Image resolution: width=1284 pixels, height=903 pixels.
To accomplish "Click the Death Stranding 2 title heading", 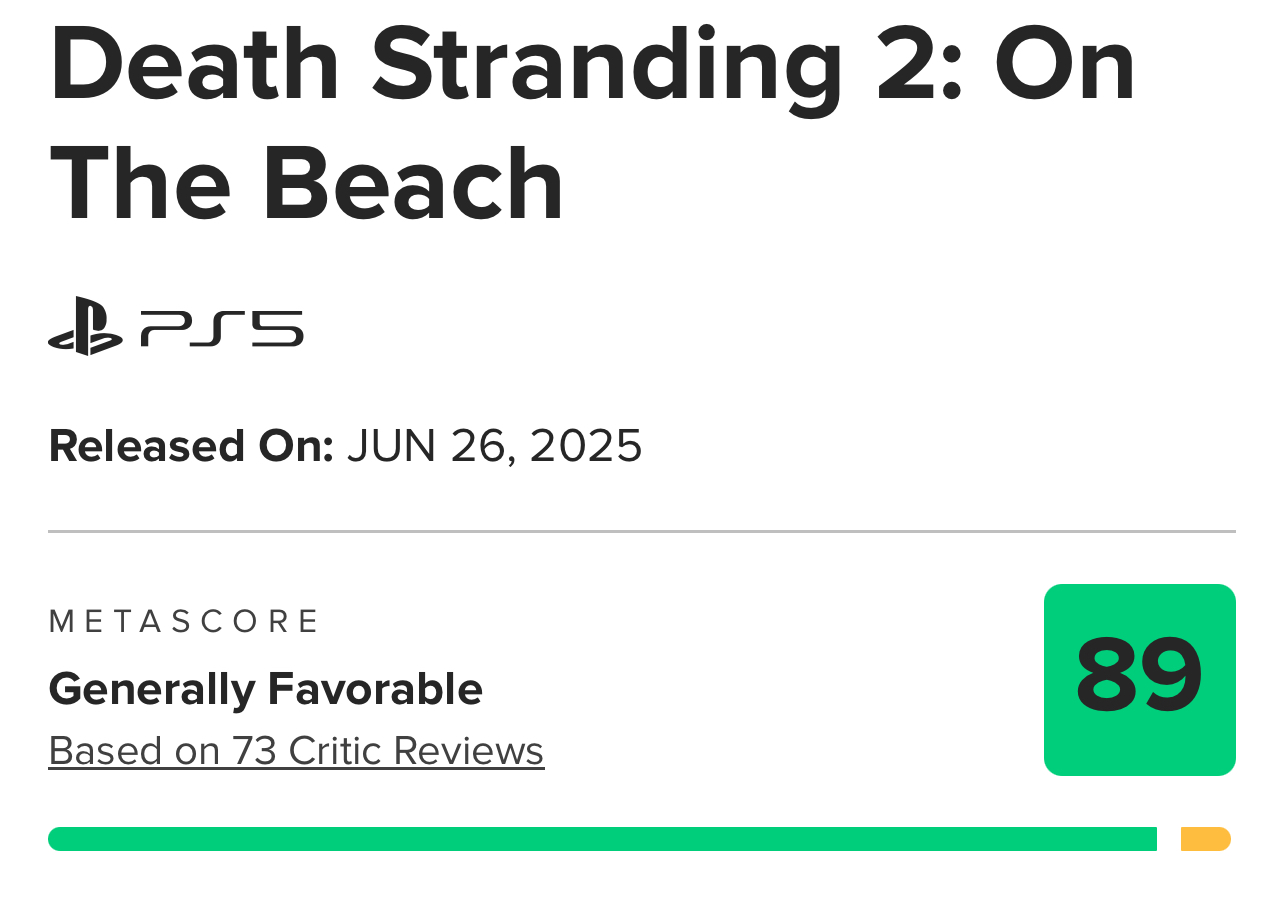I will point(592,124).
